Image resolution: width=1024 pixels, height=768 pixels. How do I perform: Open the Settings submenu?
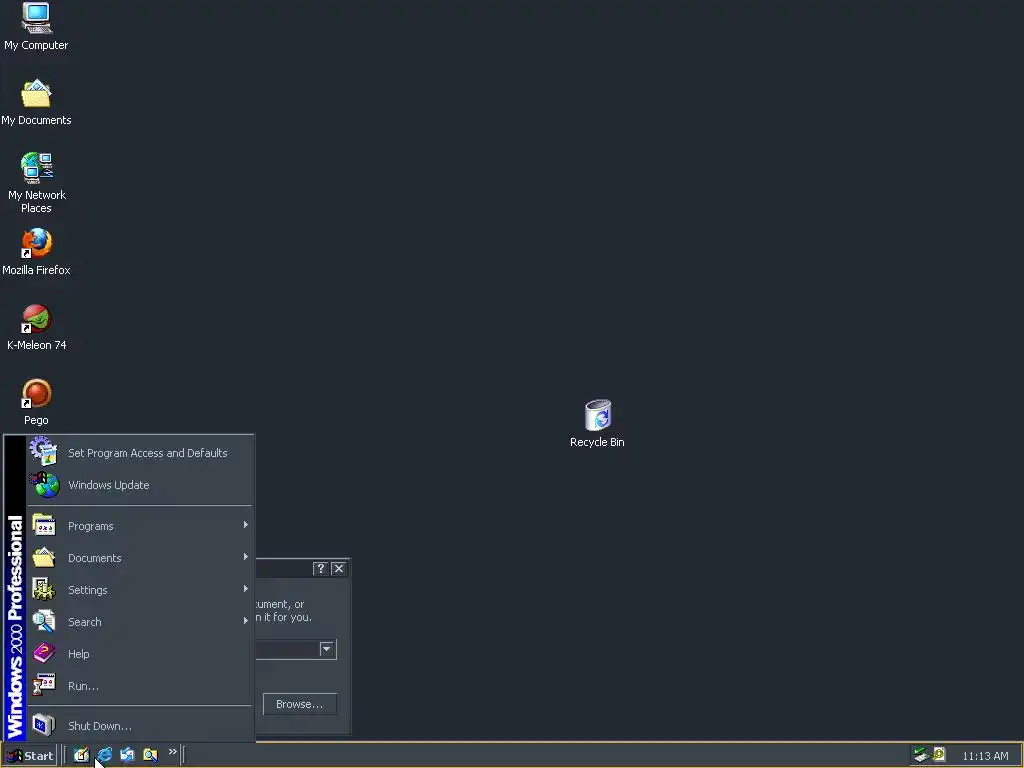pyautogui.click(x=140, y=590)
